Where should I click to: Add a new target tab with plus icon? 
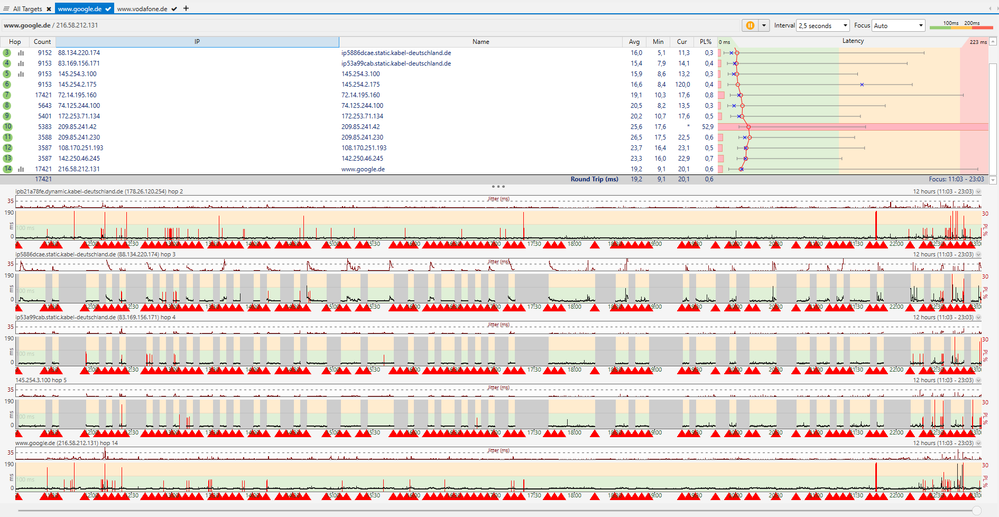[x=185, y=8]
